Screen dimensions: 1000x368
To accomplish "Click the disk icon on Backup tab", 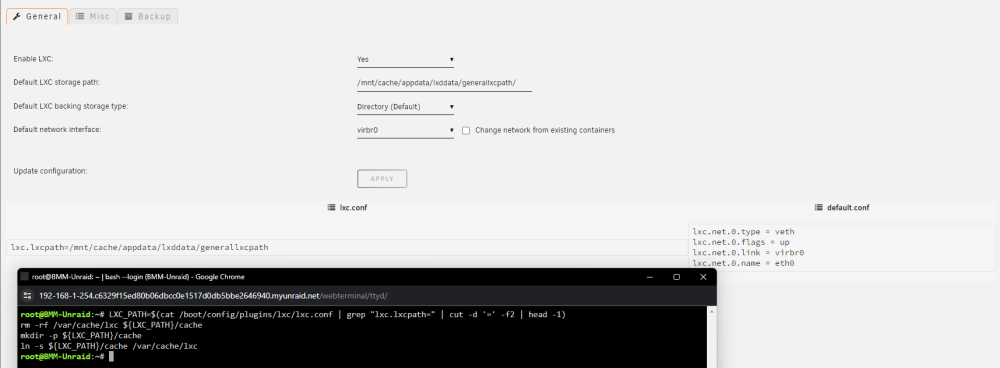I will [x=128, y=17].
